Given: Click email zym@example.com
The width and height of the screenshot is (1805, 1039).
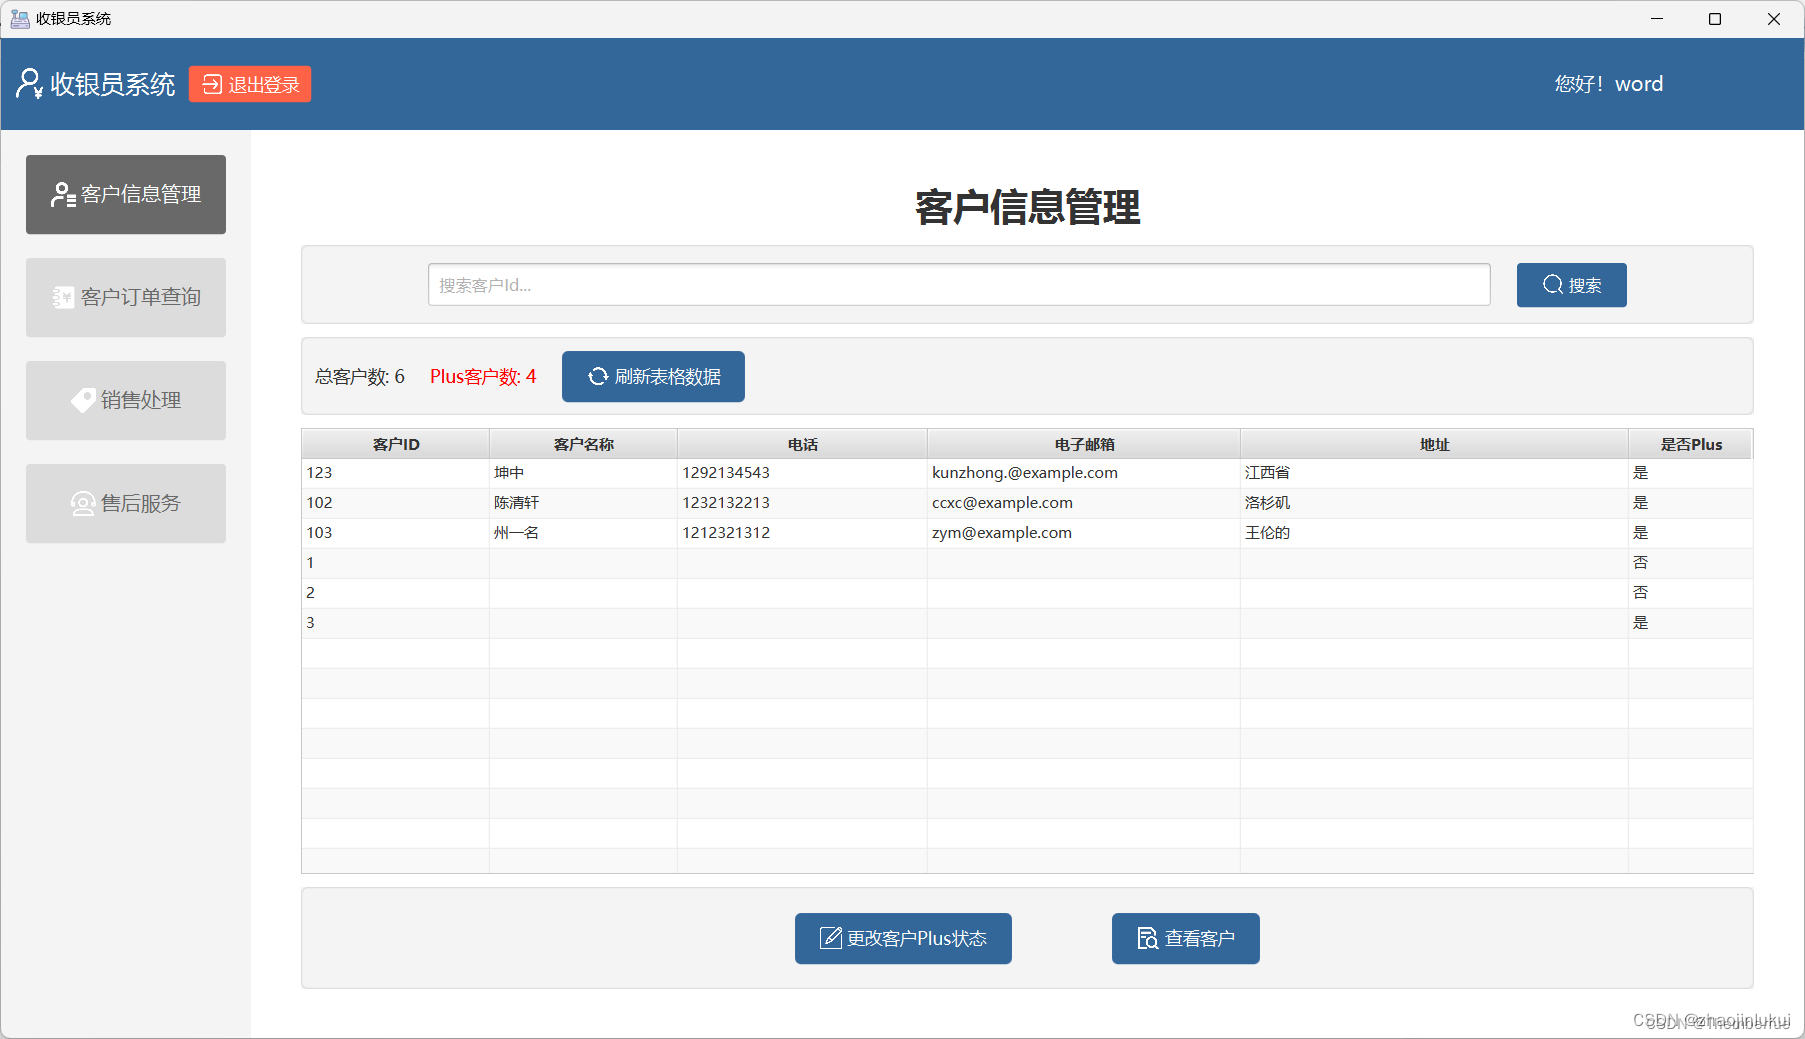Looking at the screenshot, I should (1002, 533).
